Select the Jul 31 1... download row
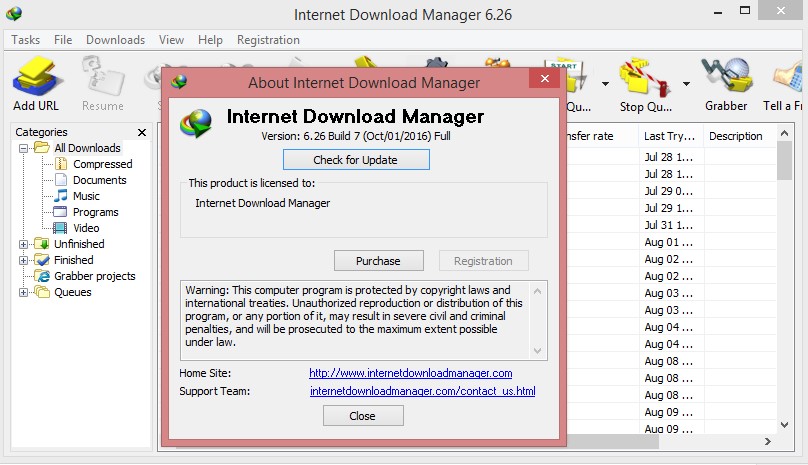 point(671,225)
